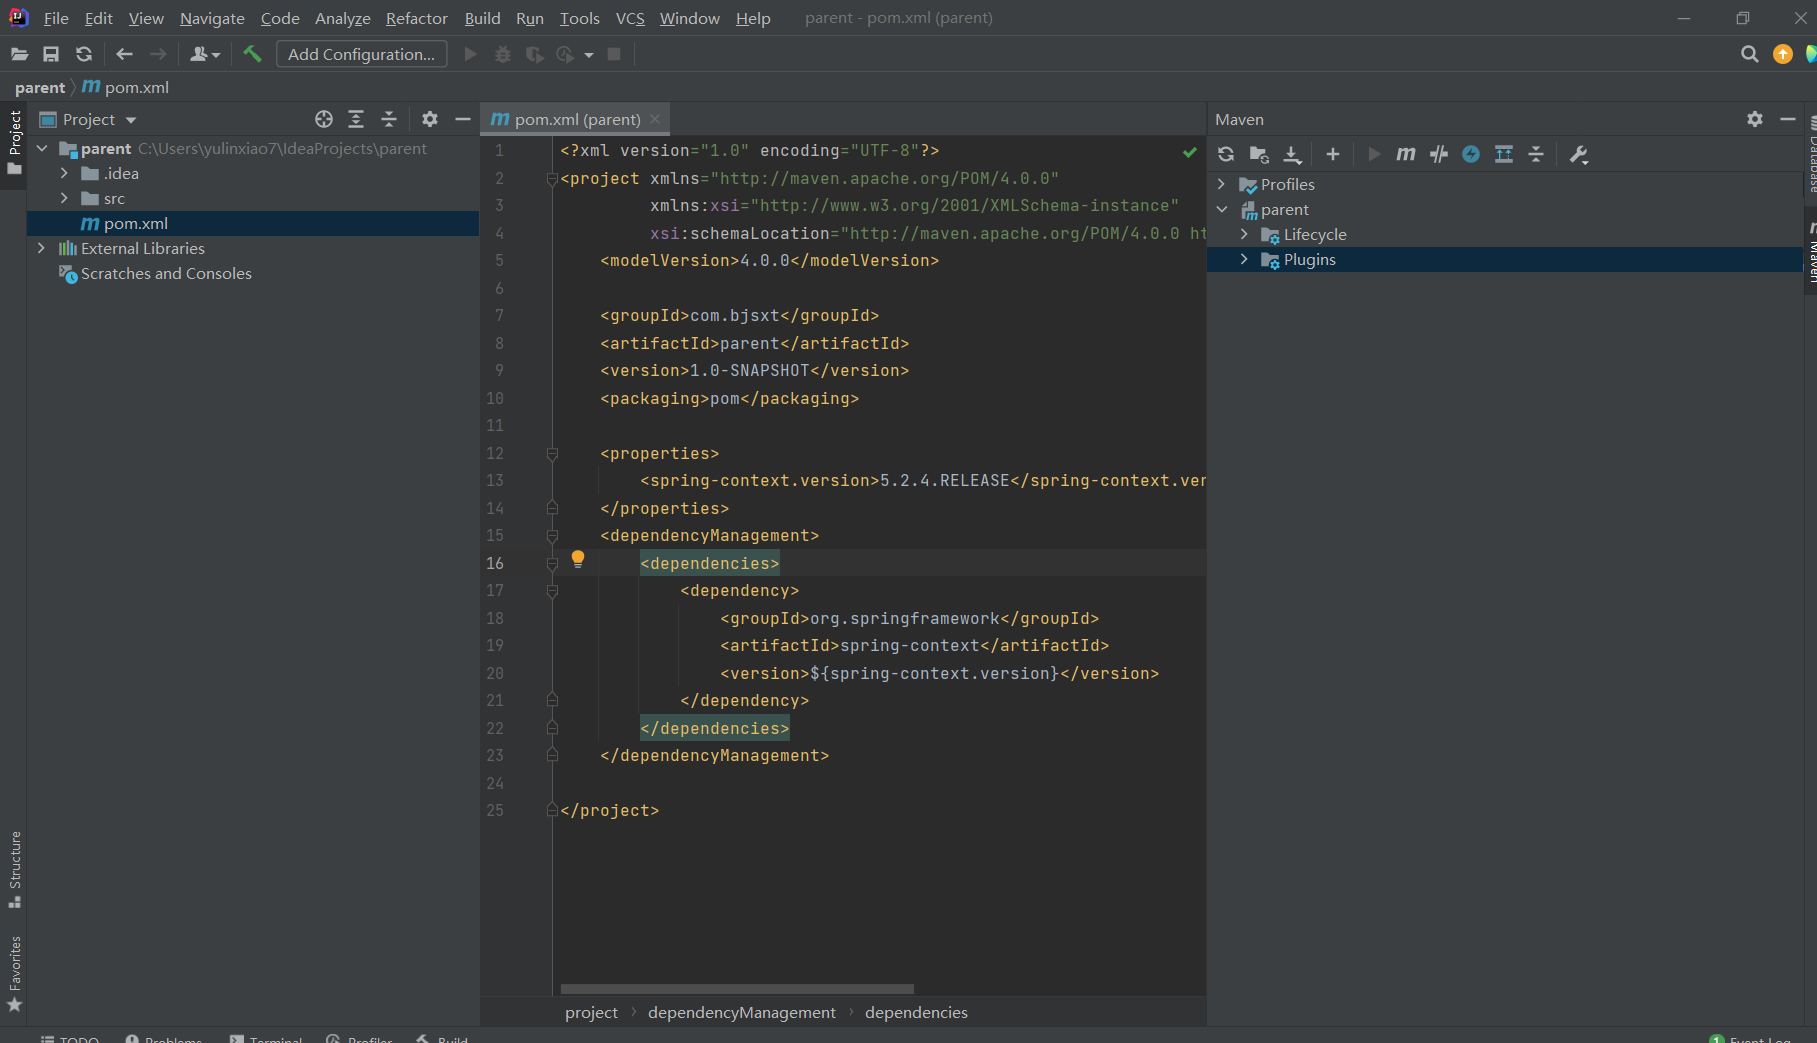The height and width of the screenshot is (1043, 1817).
Task: Select the pom.xml (parent) editor tab
Action: coord(577,119)
